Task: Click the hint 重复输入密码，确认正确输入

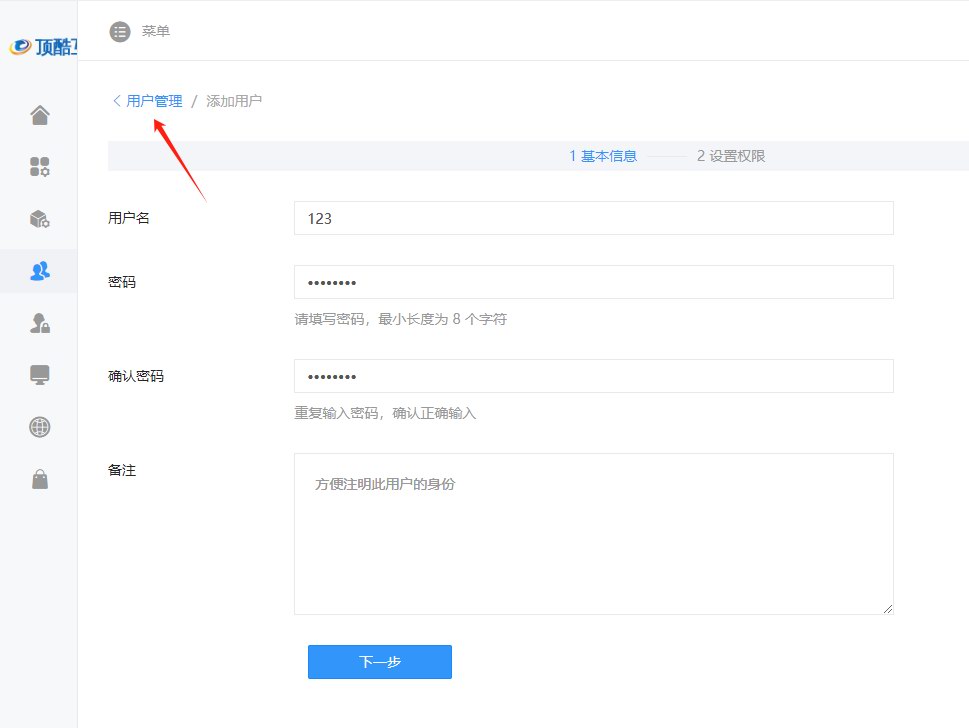Action: 385,413
